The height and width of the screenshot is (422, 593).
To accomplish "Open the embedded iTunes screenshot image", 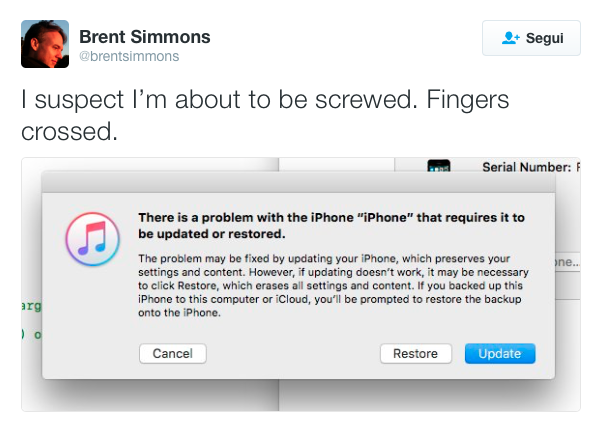I will [x=301, y=284].
